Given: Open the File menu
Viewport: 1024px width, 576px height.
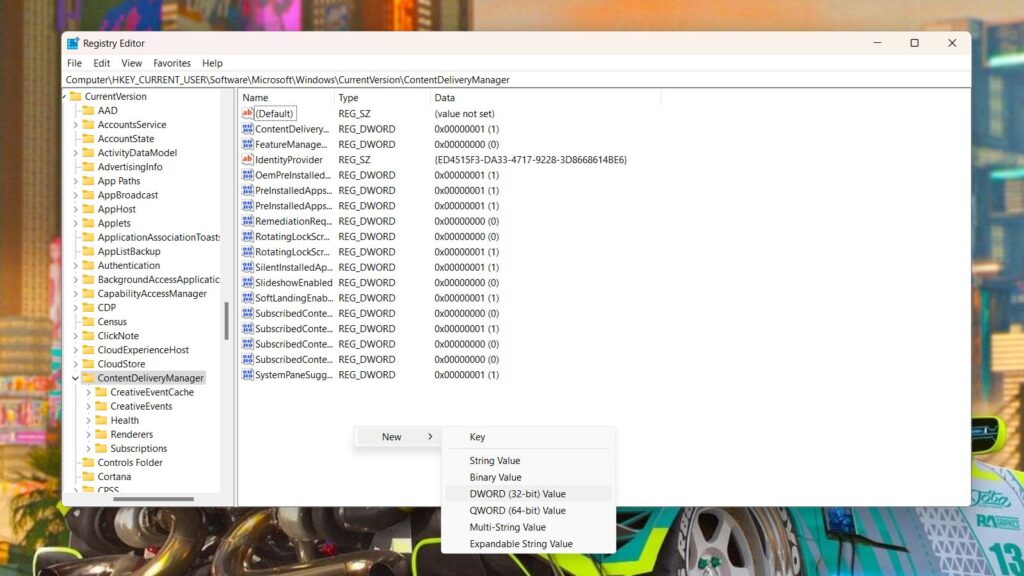Looking at the screenshot, I should [74, 63].
